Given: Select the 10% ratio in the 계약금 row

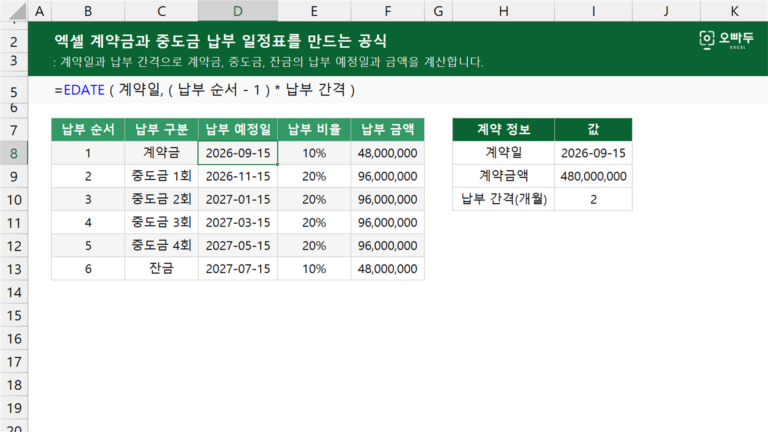Looking at the screenshot, I should point(314,153).
